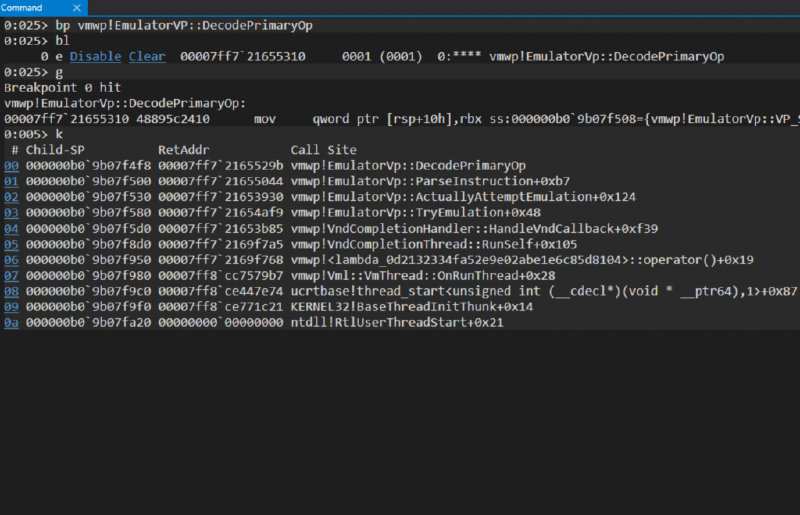
Task: Click 'bp vmwp!EmulatorVP::DecodePrimaryOp' command text
Action: 184,26
